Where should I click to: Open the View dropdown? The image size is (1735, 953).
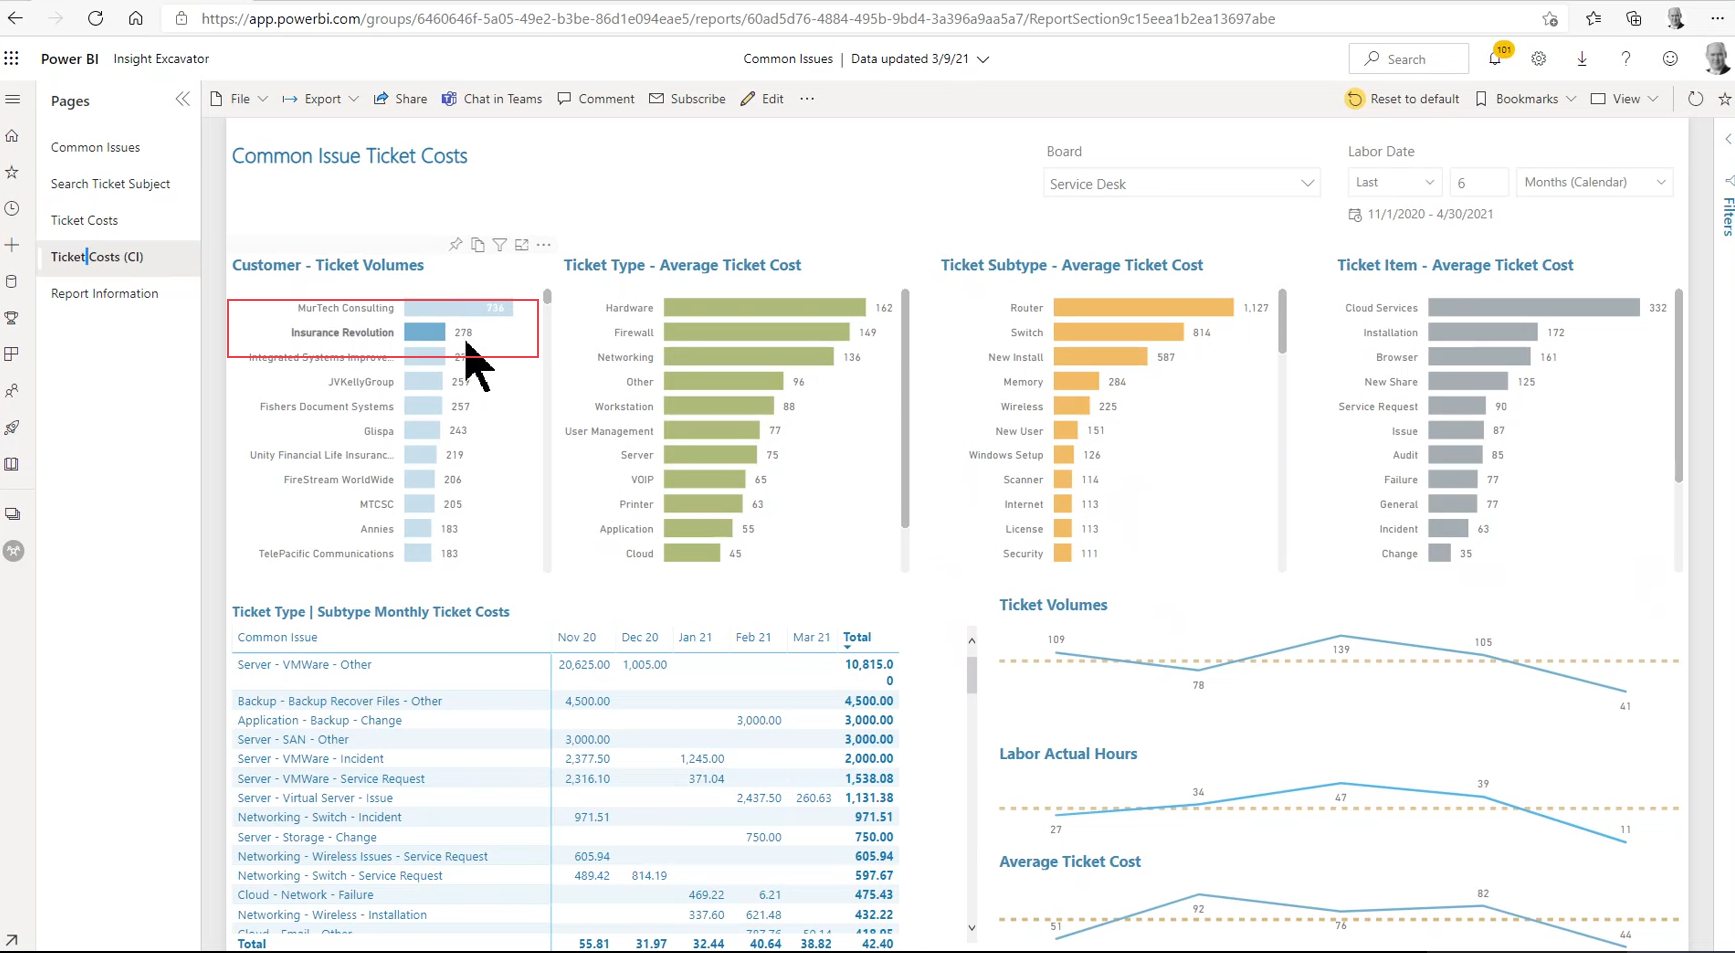click(x=1625, y=99)
